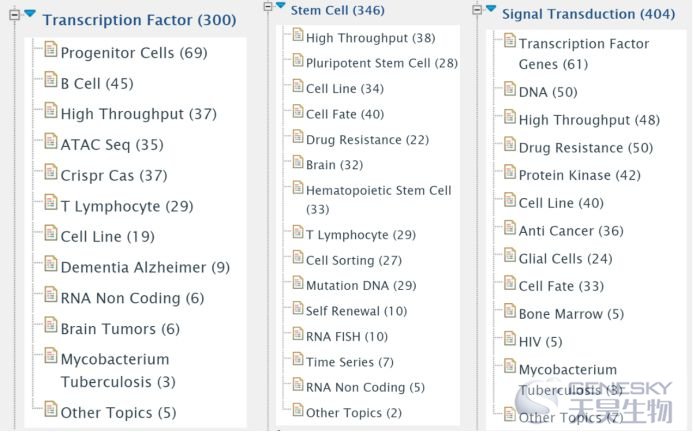Viewport: 693px width, 432px height.
Task: Open the Stem Cell (346) heading link
Action: pos(338,10)
